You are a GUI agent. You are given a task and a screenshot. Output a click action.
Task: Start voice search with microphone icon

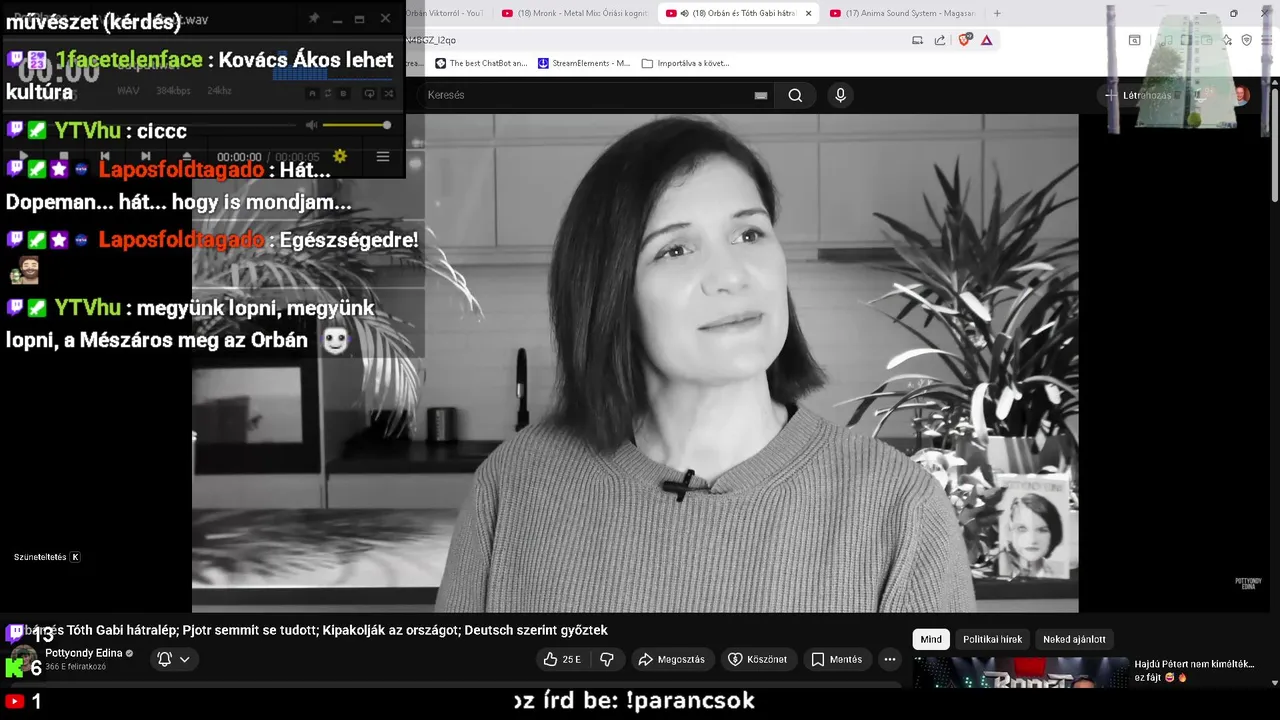pos(840,95)
